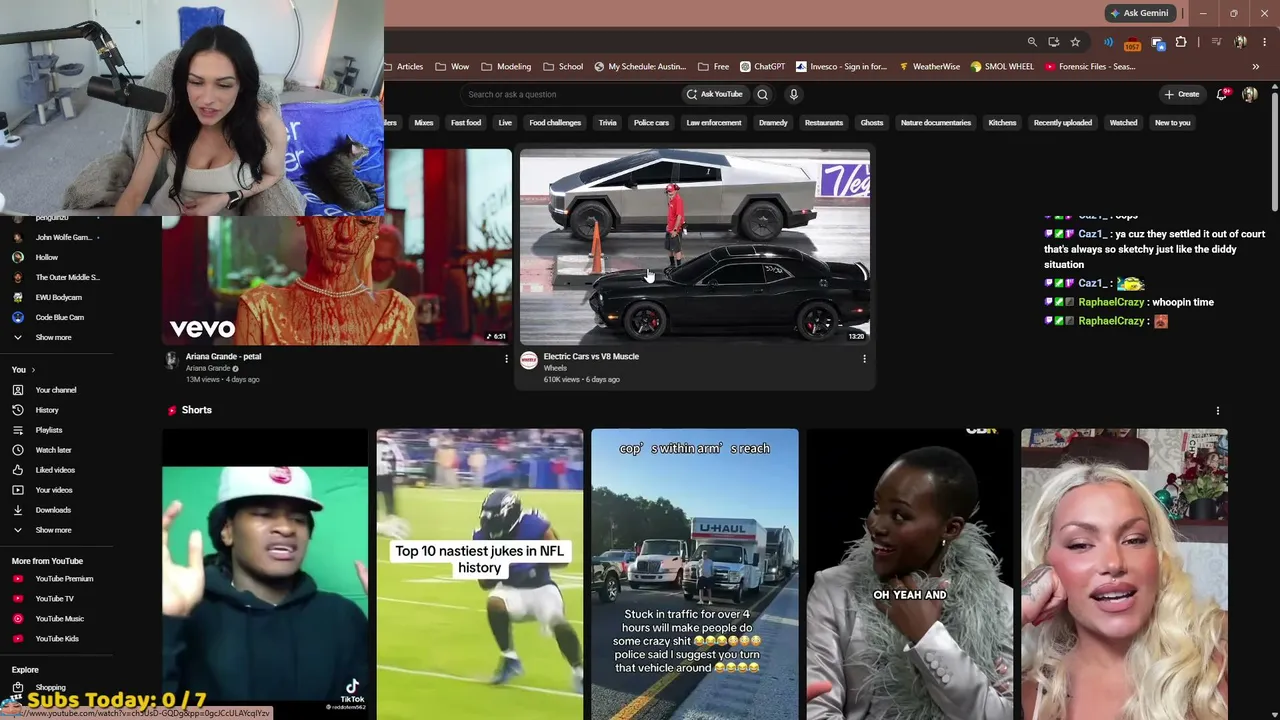Screen dimensions: 1280x720
Task: Open the Top 10 nastiest jukes Short
Action: pos(479,575)
